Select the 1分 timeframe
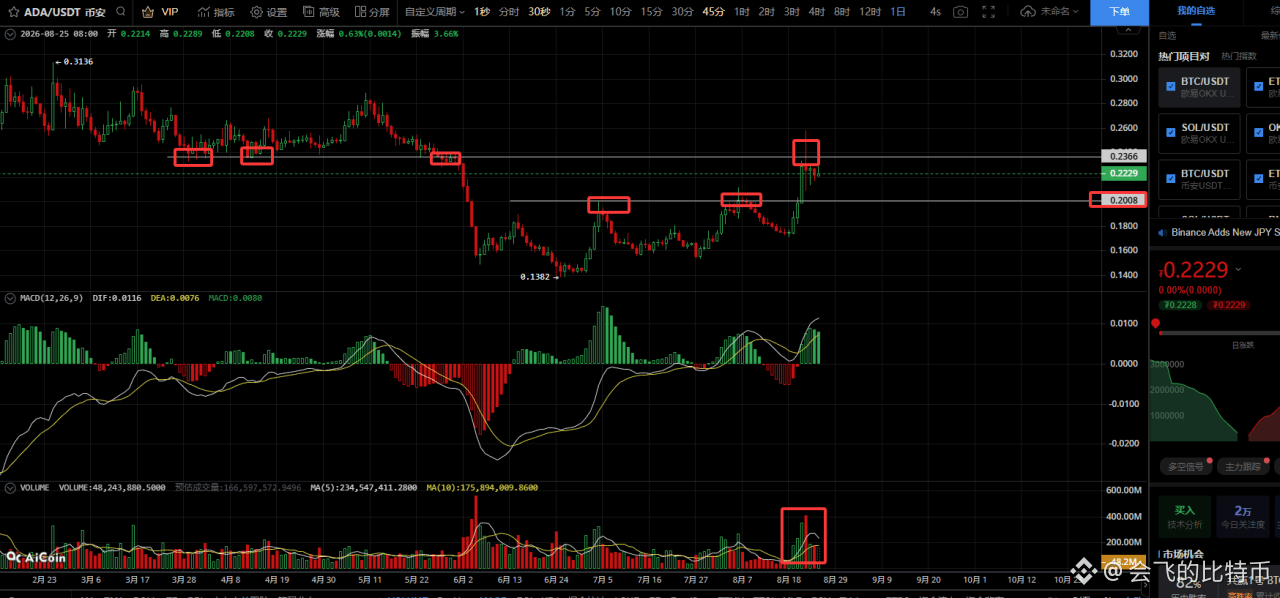This screenshot has height=598, width=1280. (567, 12)
